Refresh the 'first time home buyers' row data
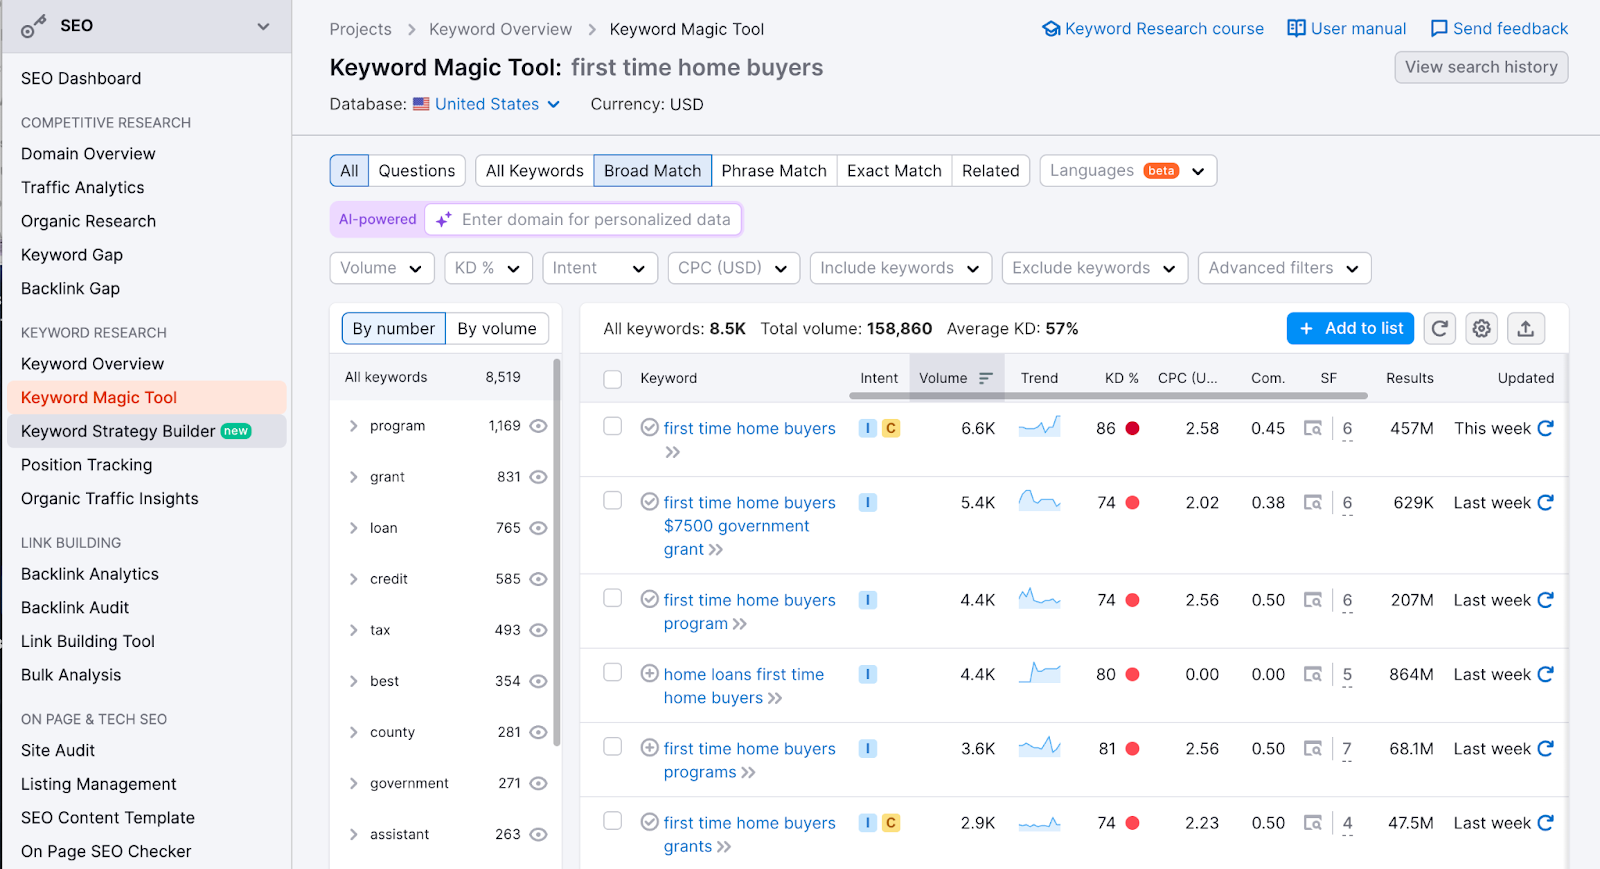Viewport: 1600px width, 869px height. 1545,428
